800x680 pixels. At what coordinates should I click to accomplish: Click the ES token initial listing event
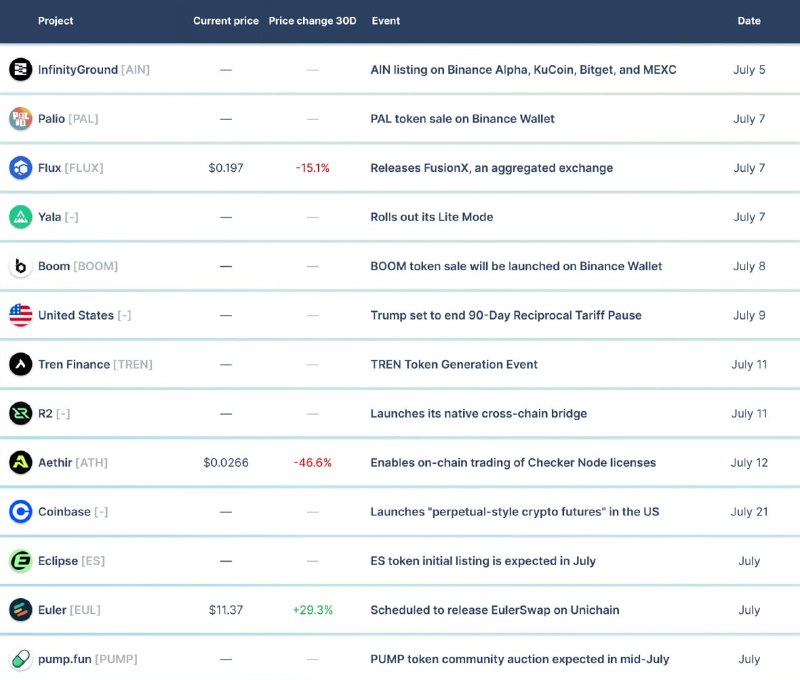(483, 561)
